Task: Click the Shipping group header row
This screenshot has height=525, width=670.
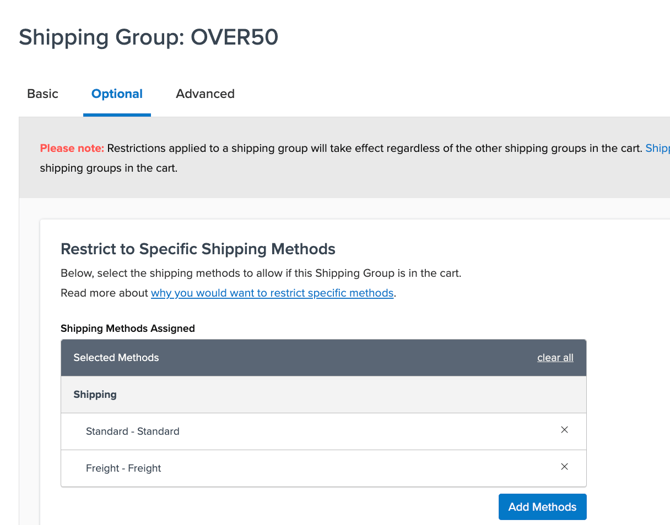Action: click(95, 395)
